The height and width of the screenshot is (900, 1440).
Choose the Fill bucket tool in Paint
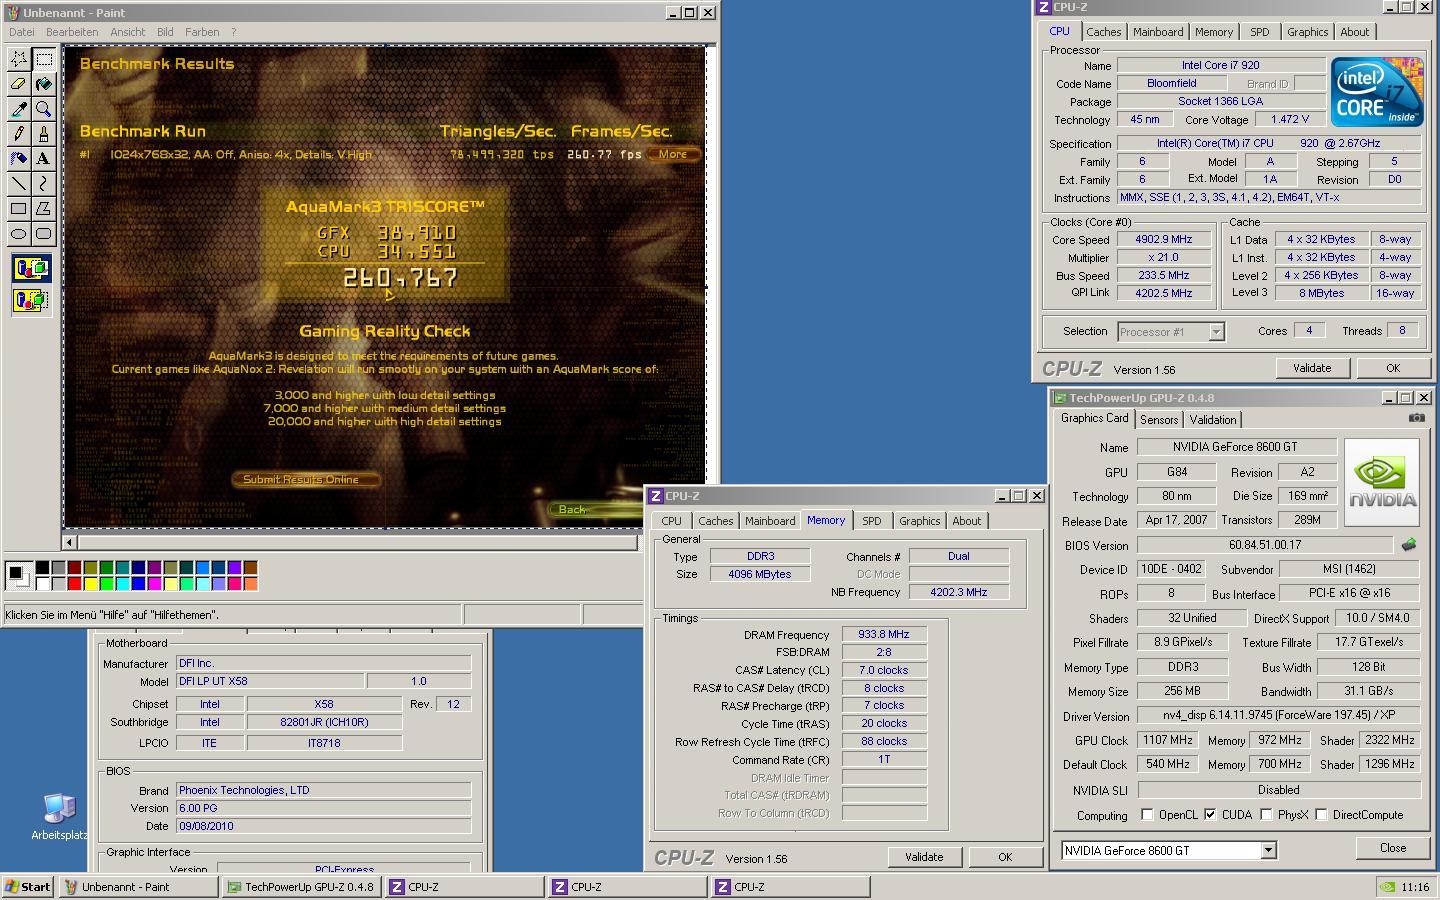[x=43, y=84]
